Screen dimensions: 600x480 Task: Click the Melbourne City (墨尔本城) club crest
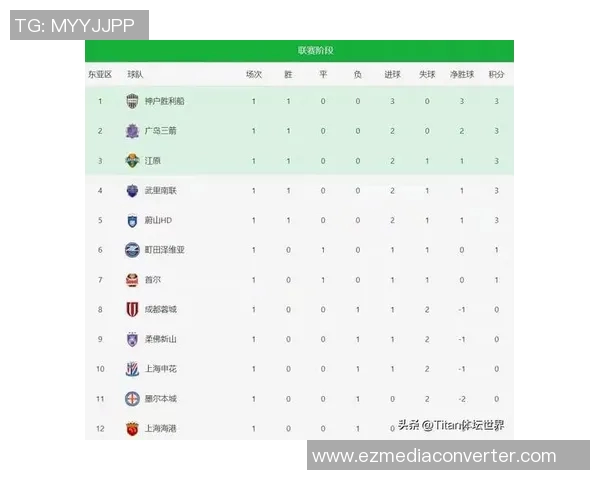pos(132,399)
